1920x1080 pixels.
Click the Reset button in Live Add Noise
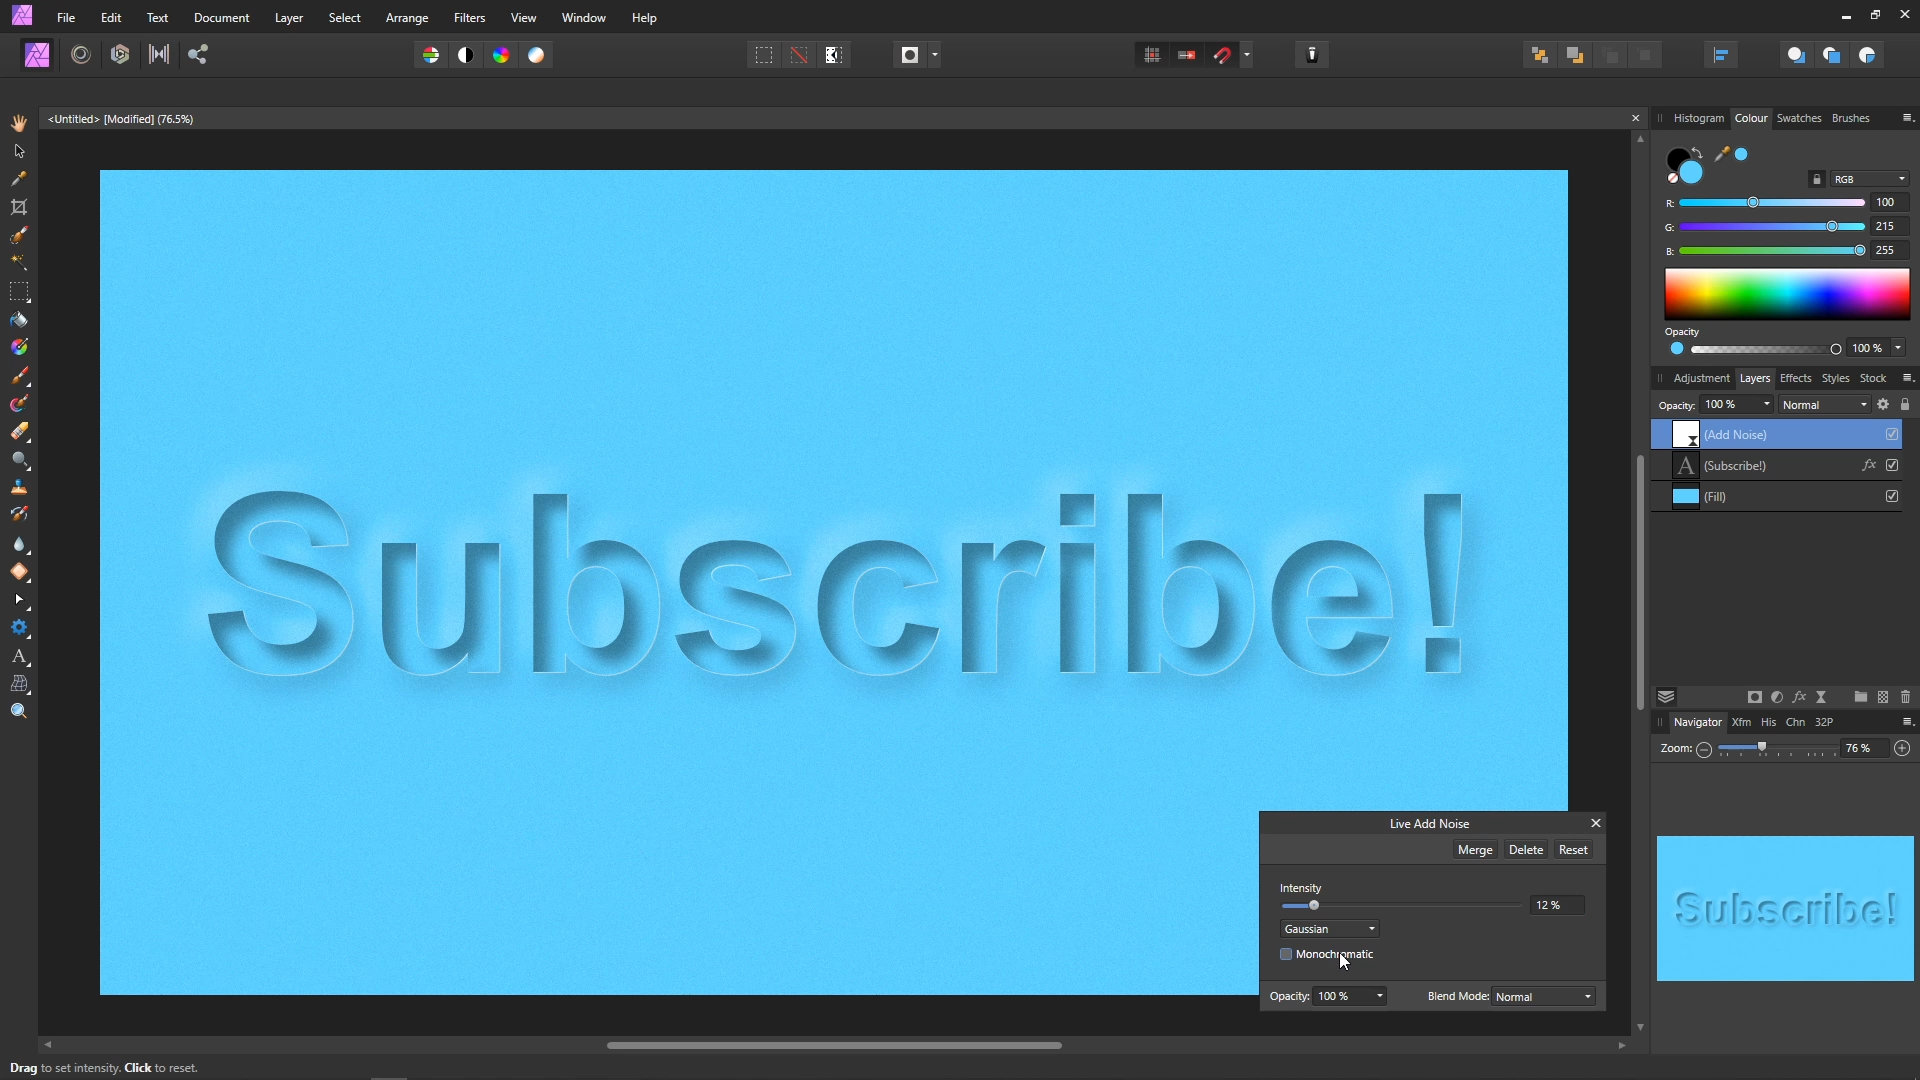[1572, 850]
